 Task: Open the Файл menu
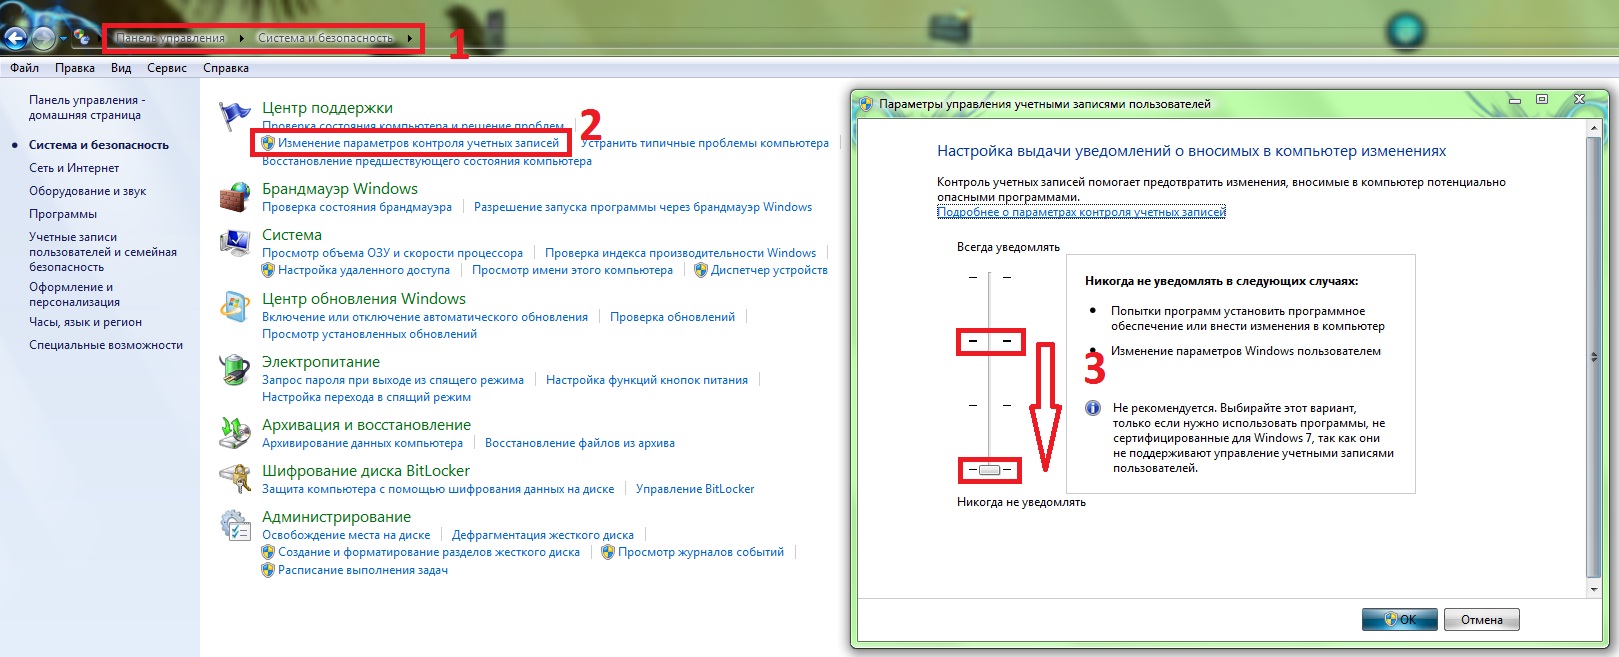click(25, 68)
